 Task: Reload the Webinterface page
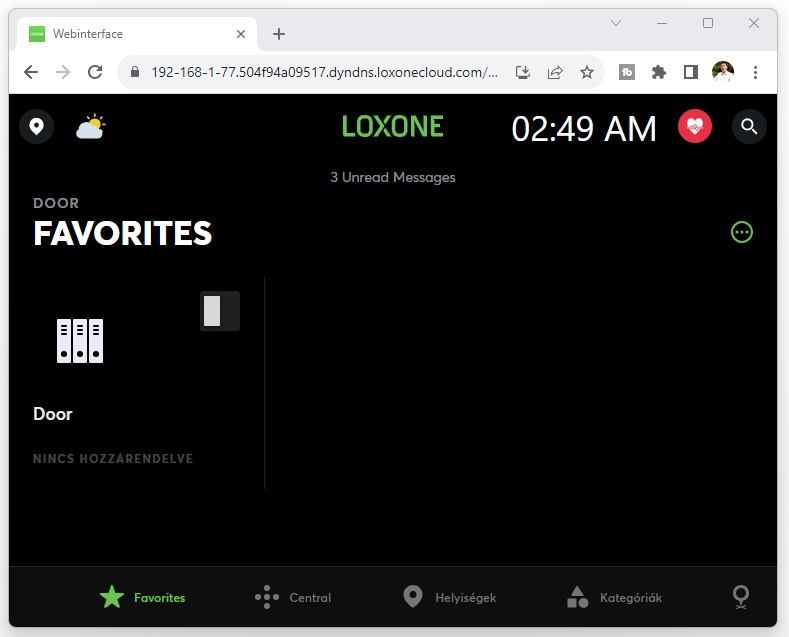[x=95, y=72]
